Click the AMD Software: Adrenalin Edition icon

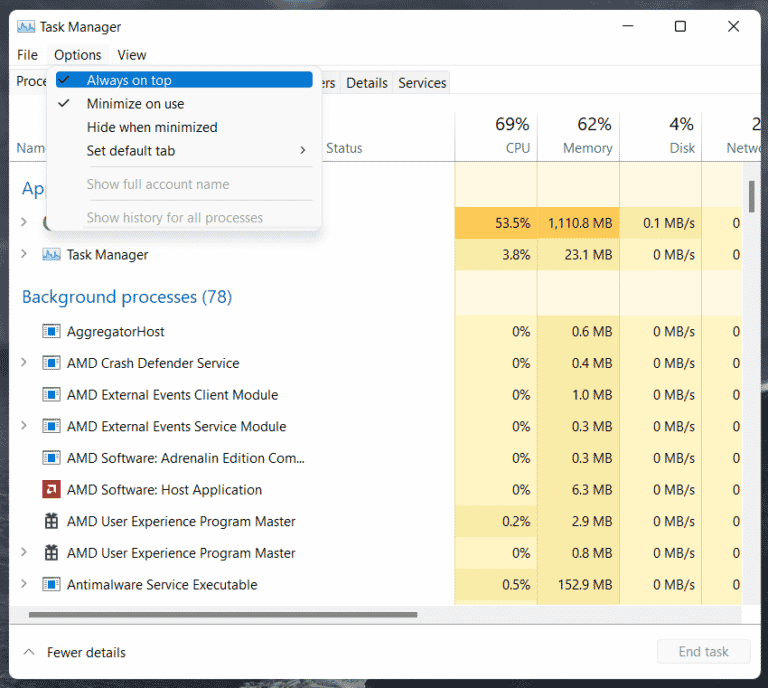pyautogui.click(x=51, y=458)
